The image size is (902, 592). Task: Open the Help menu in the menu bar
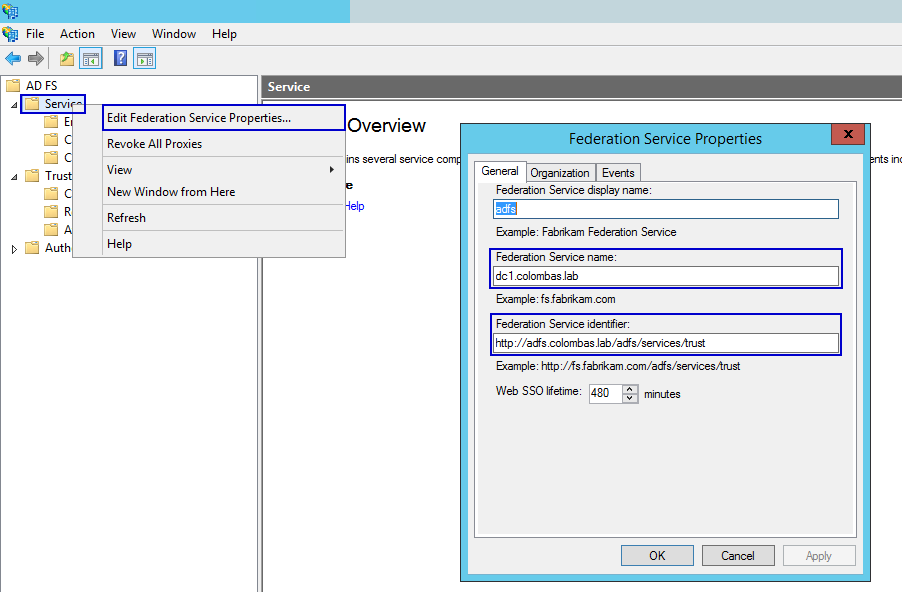coord(224,34)
